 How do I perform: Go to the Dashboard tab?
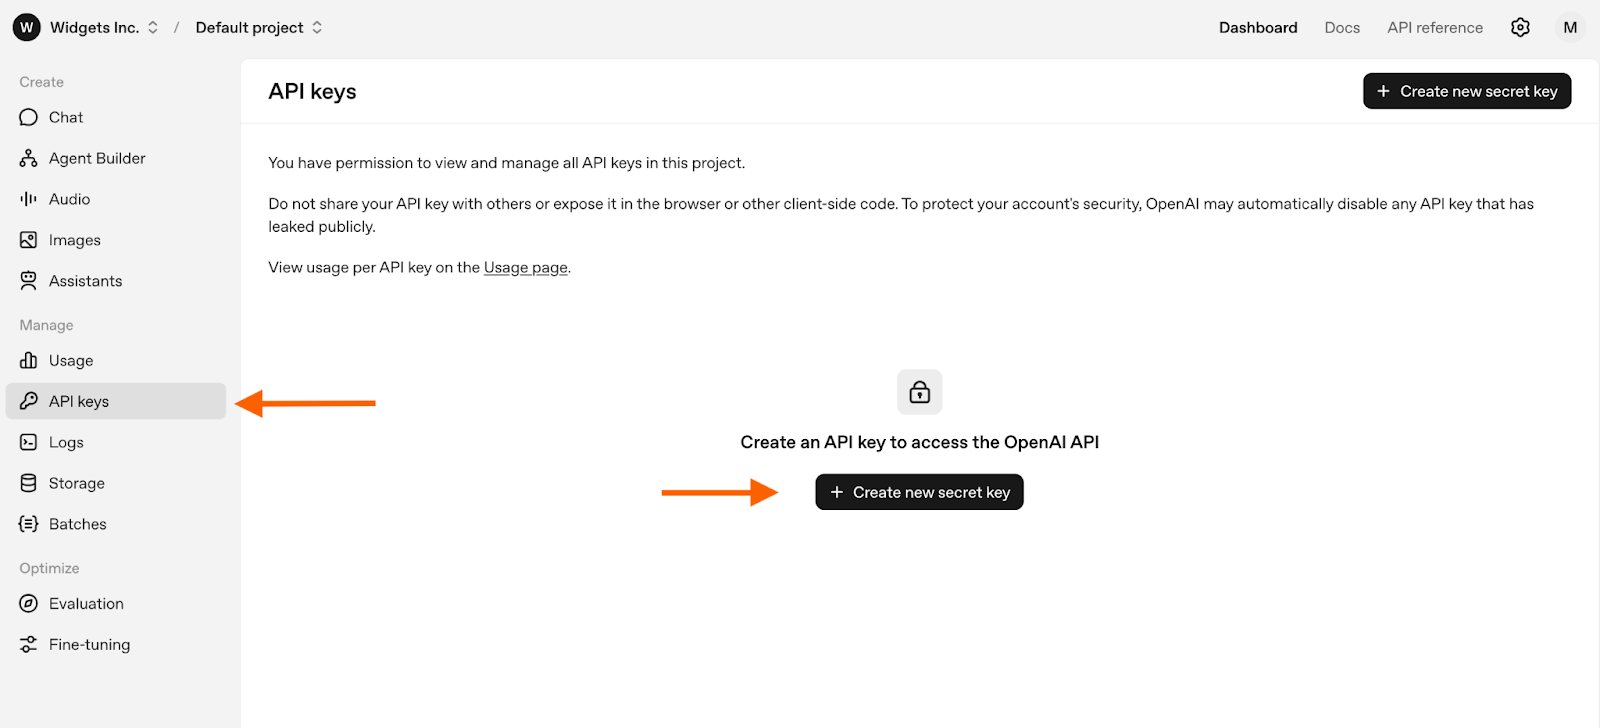[x=1258, y=28]
